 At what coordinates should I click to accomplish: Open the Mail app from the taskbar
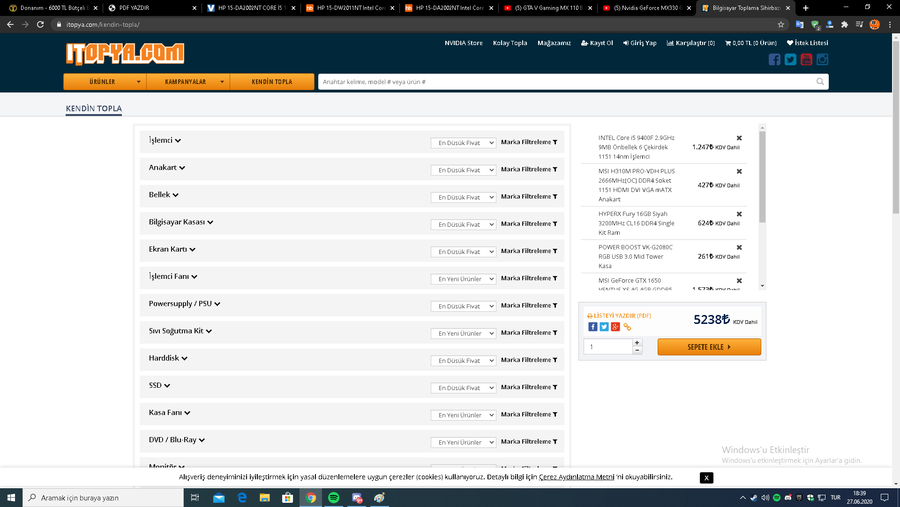[x=219, y=498]
